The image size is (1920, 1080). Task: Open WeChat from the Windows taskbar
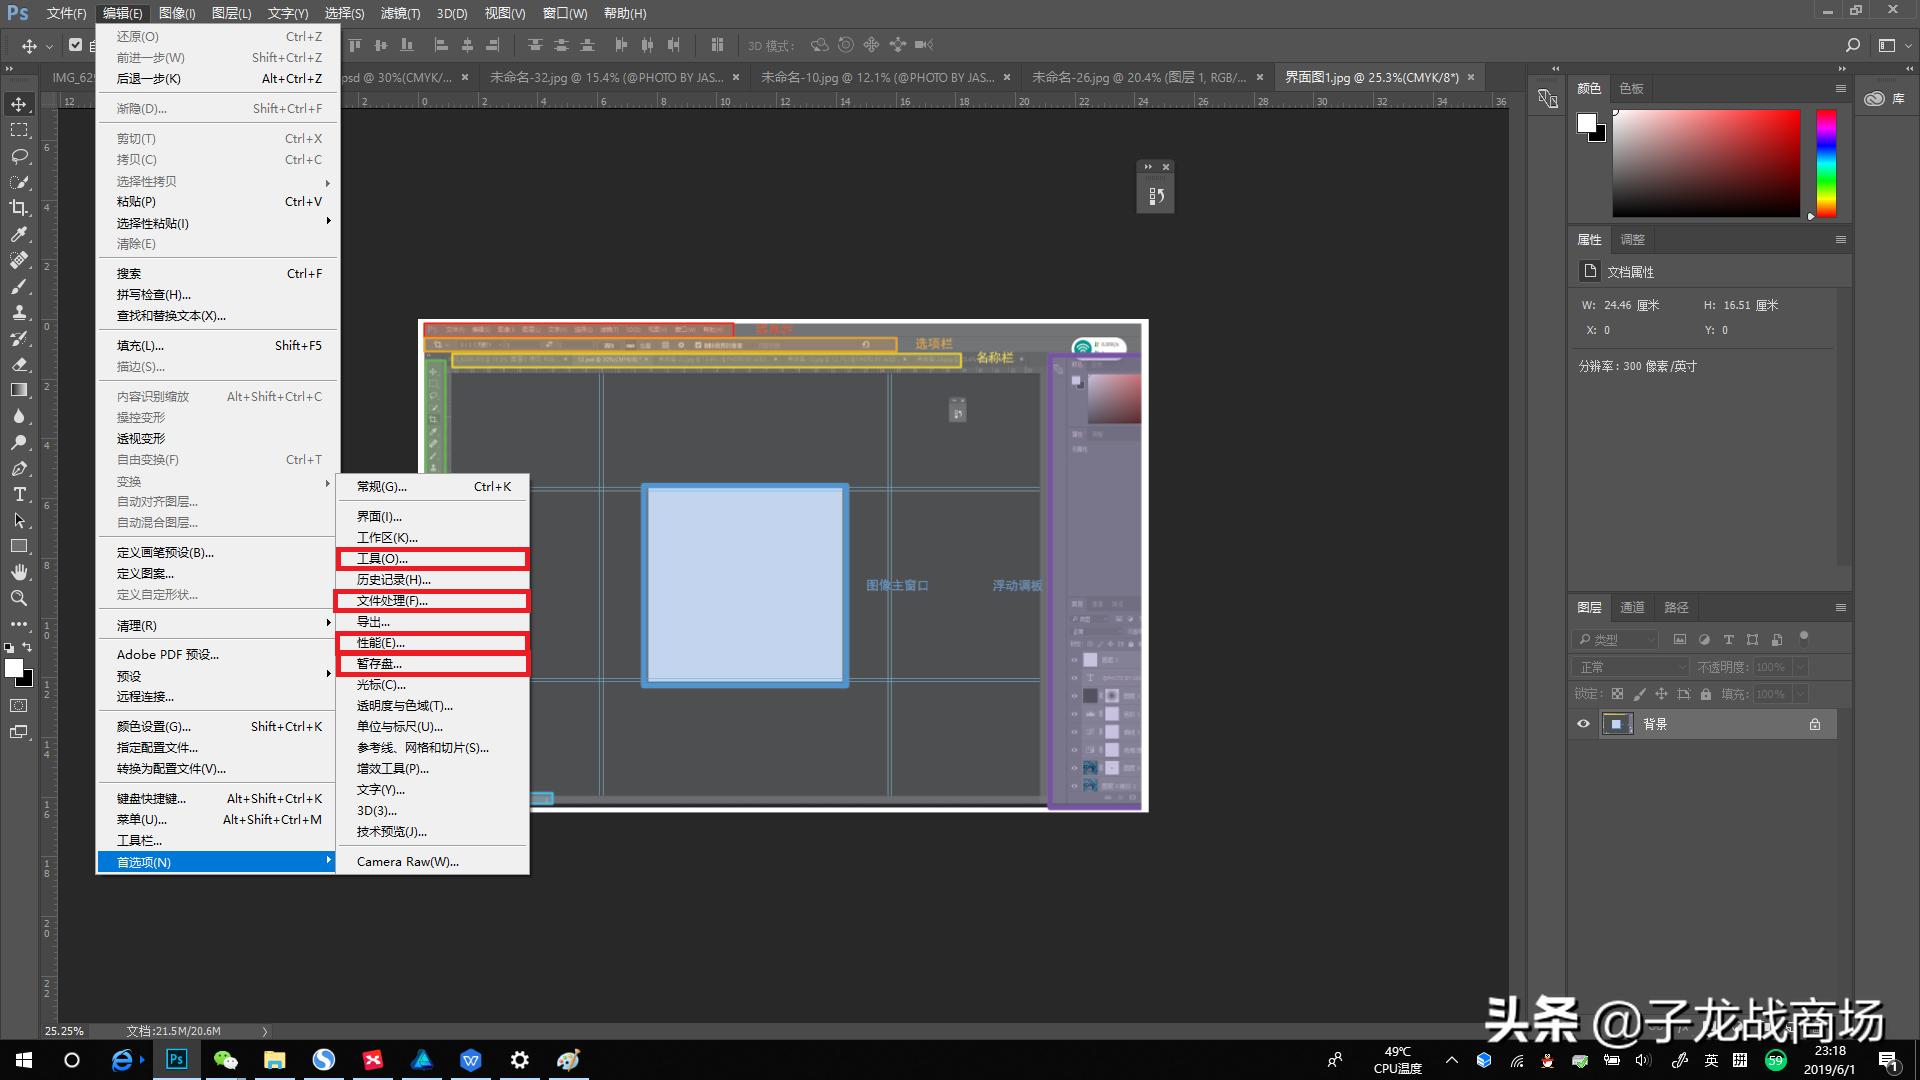click(225, 1060)
